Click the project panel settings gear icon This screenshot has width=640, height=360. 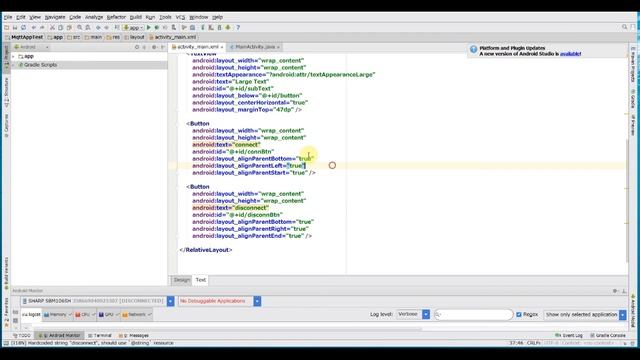point(154,47)
